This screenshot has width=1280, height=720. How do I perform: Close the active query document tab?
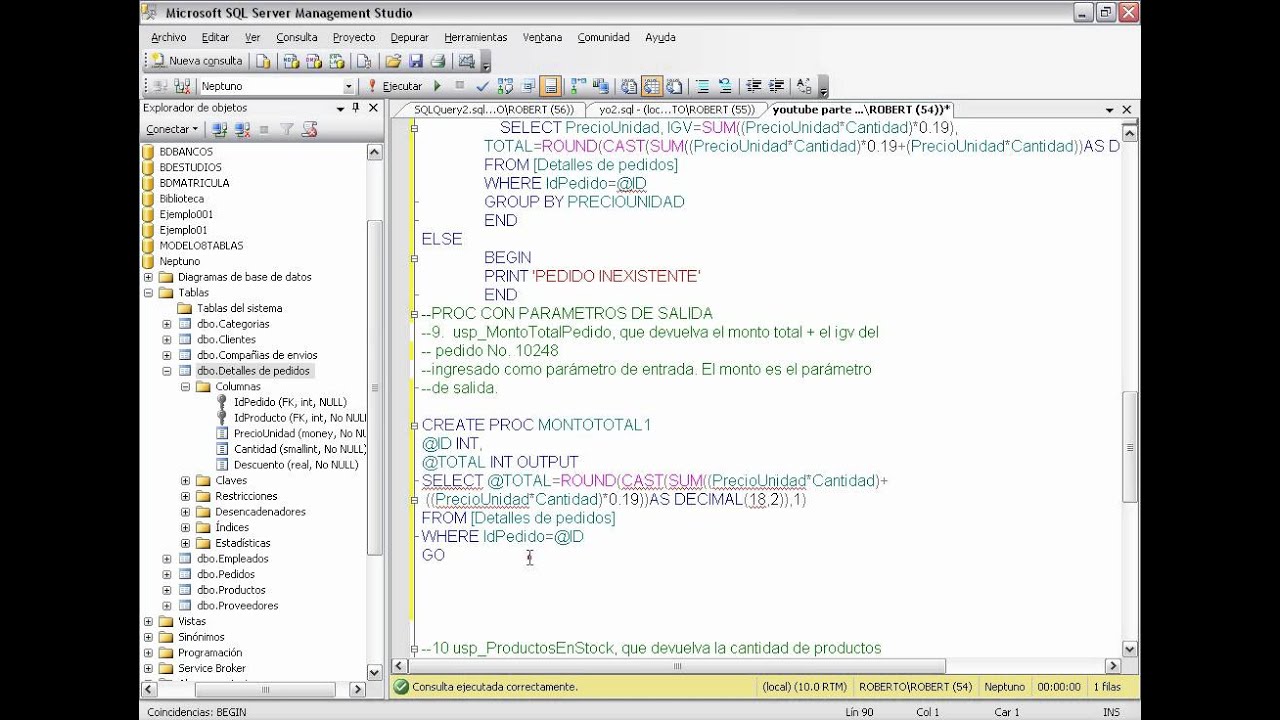(1127, 110)
